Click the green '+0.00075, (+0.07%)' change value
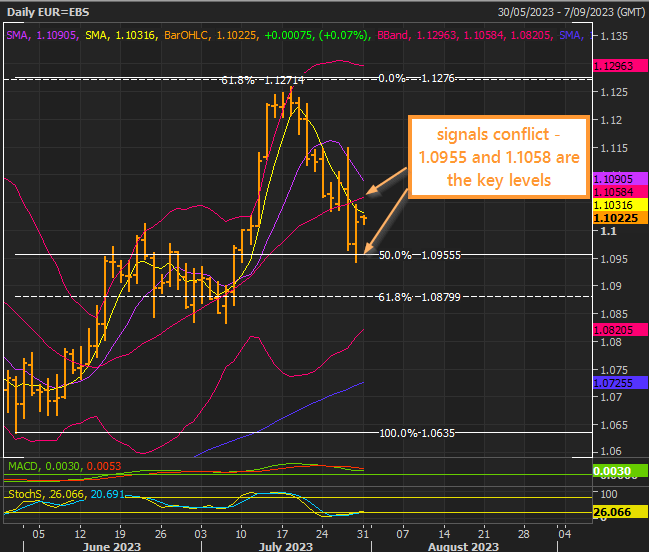 [x=317, y=35]
